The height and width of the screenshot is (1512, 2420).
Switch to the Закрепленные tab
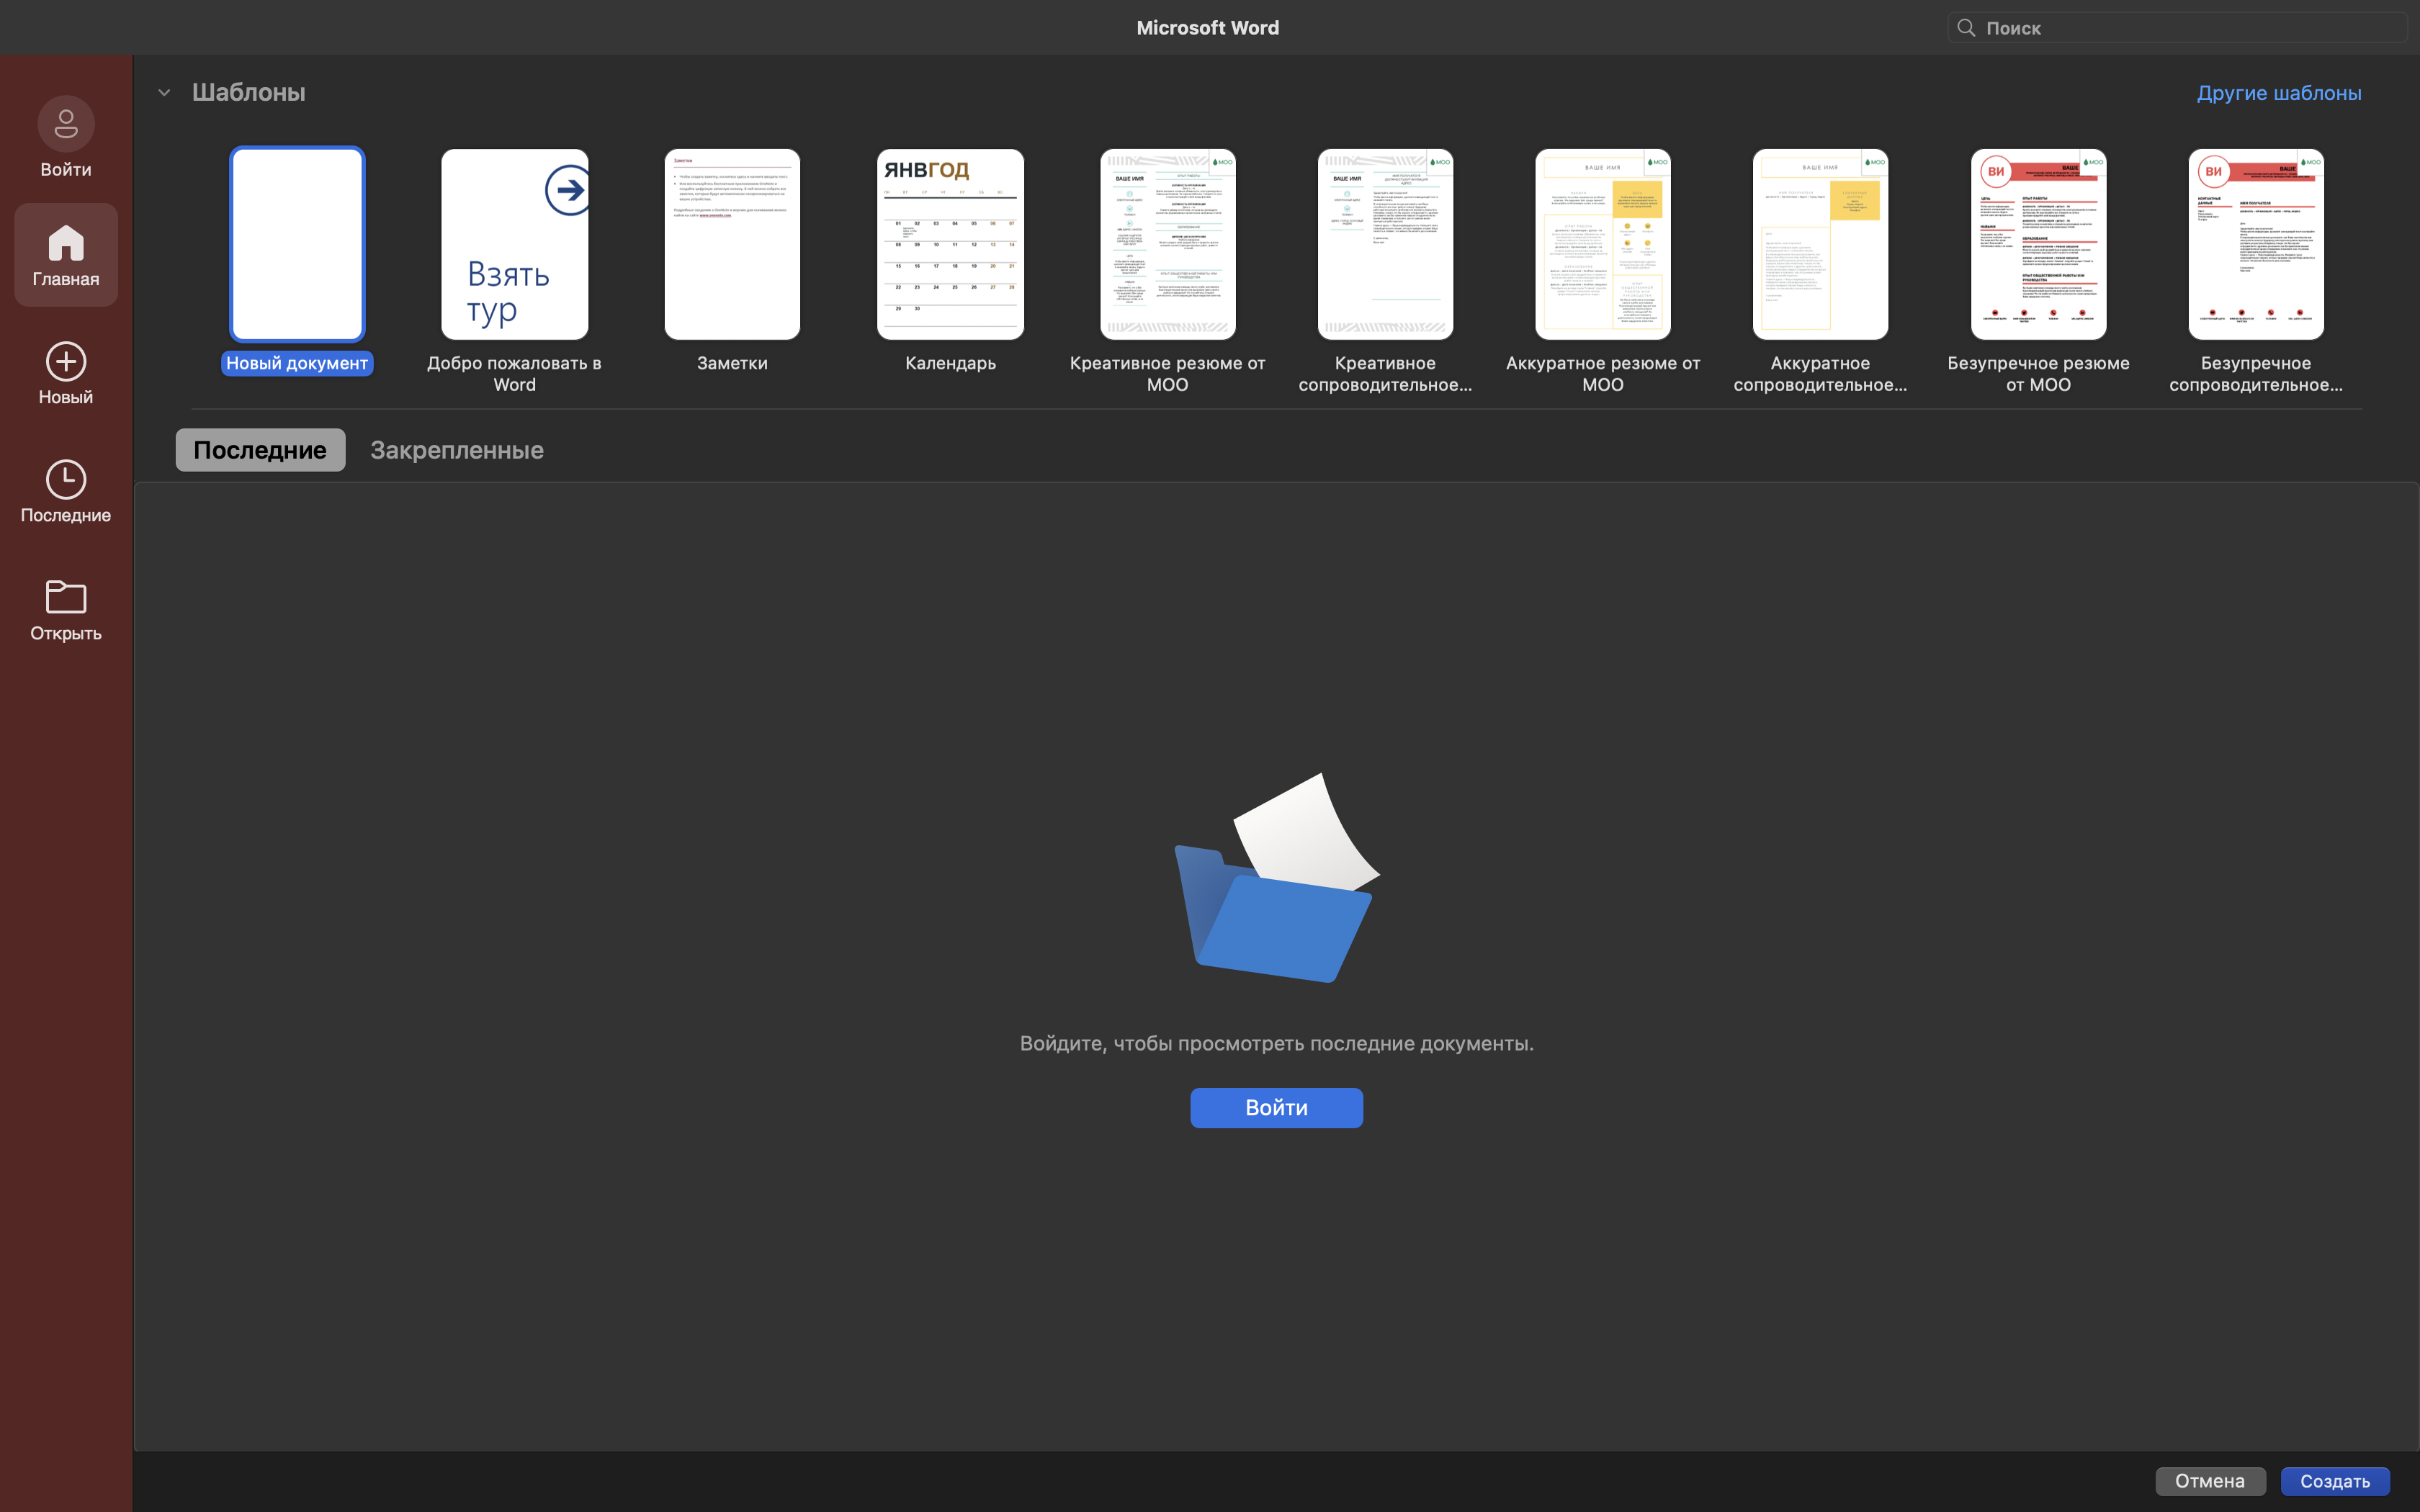457,450
